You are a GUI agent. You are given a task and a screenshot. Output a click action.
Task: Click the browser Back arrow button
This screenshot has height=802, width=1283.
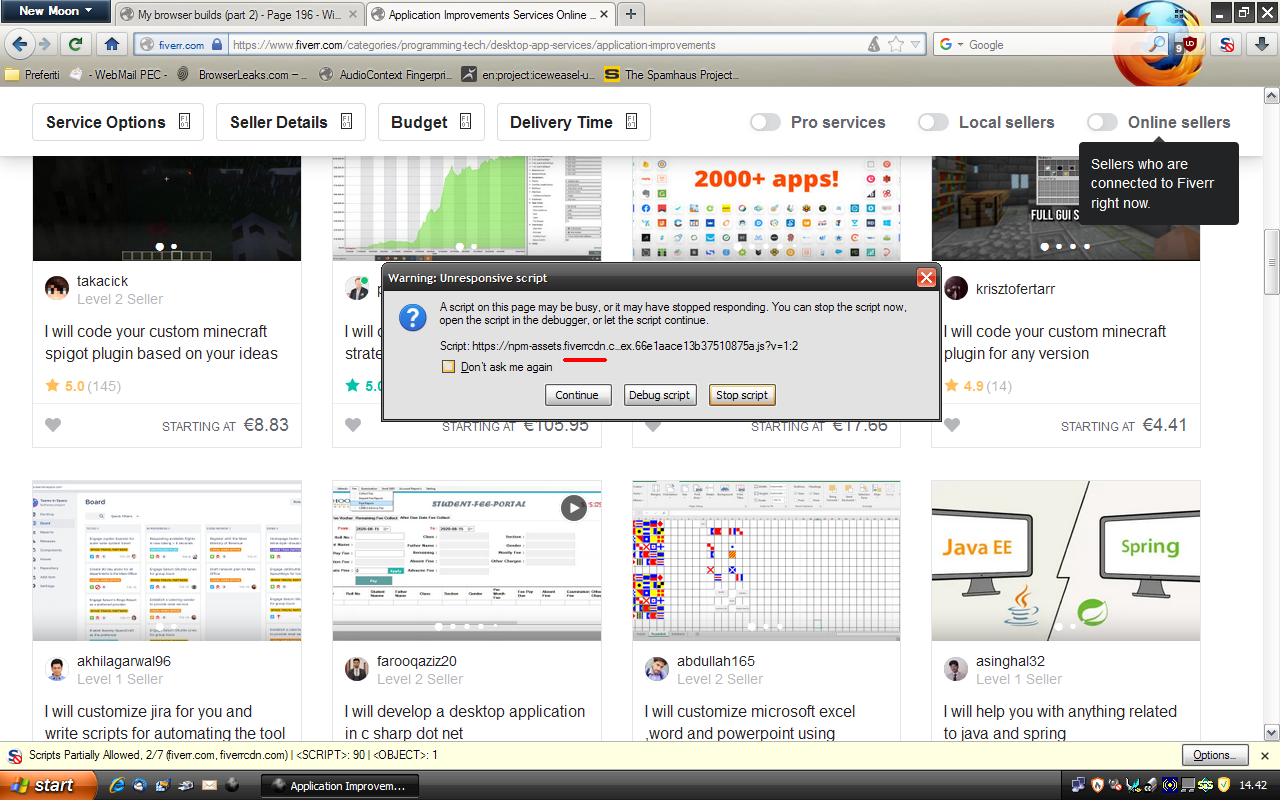[x=19, y=44]
